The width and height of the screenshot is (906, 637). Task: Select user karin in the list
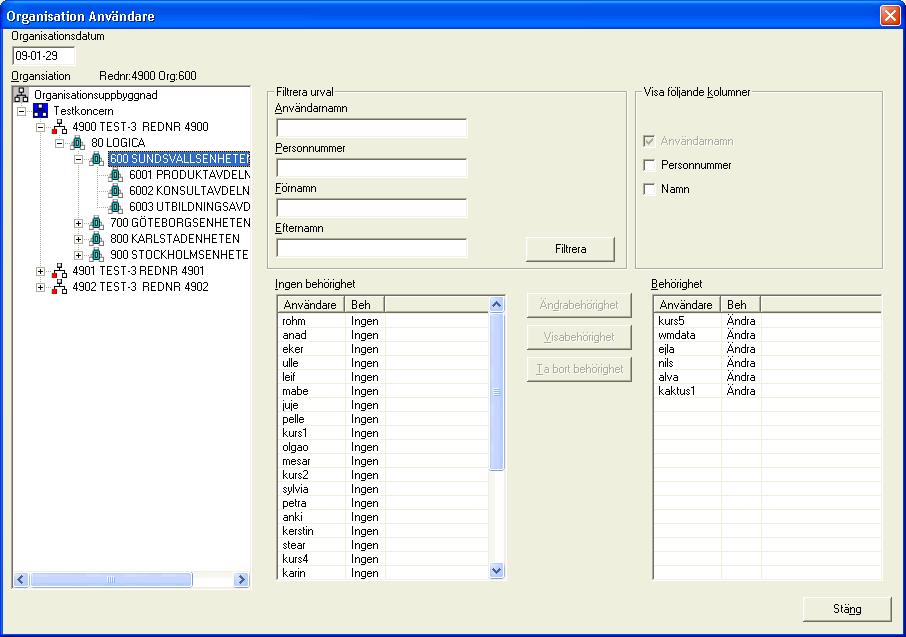294,573
